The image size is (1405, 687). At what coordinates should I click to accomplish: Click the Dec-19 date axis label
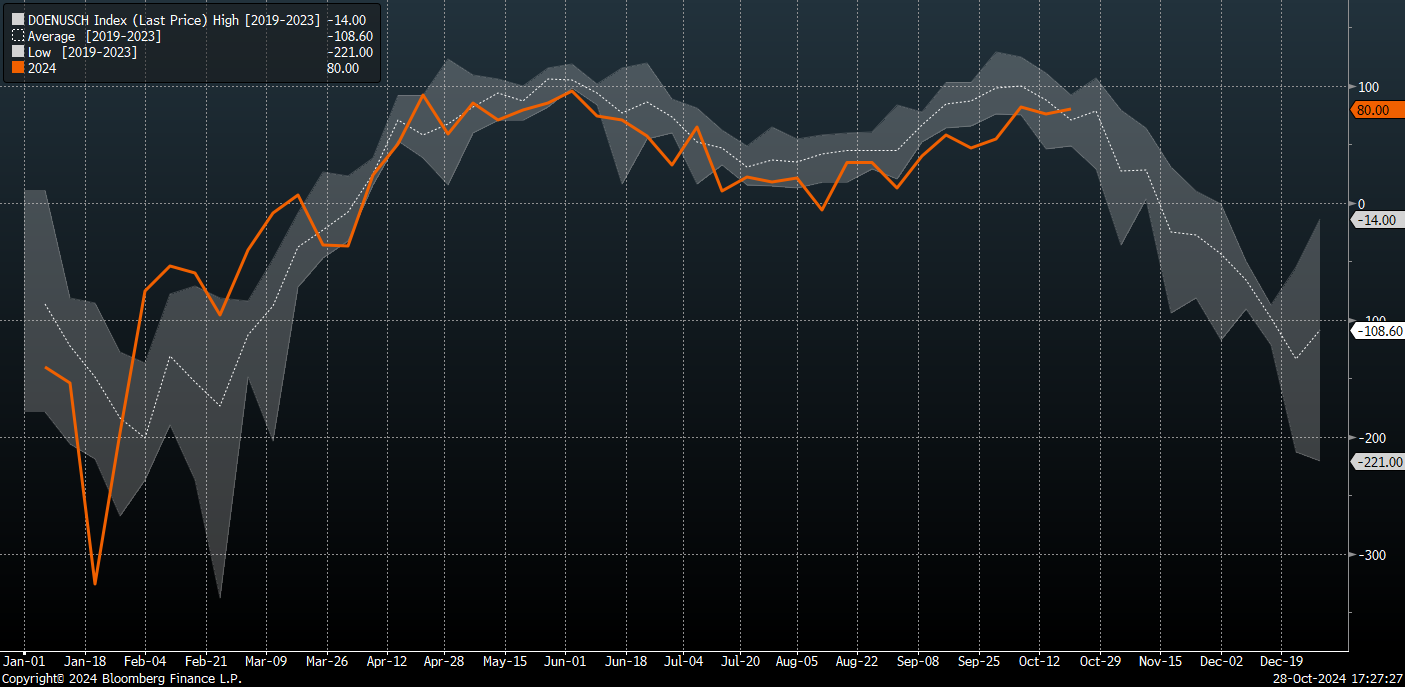[x=1281, y=662]
